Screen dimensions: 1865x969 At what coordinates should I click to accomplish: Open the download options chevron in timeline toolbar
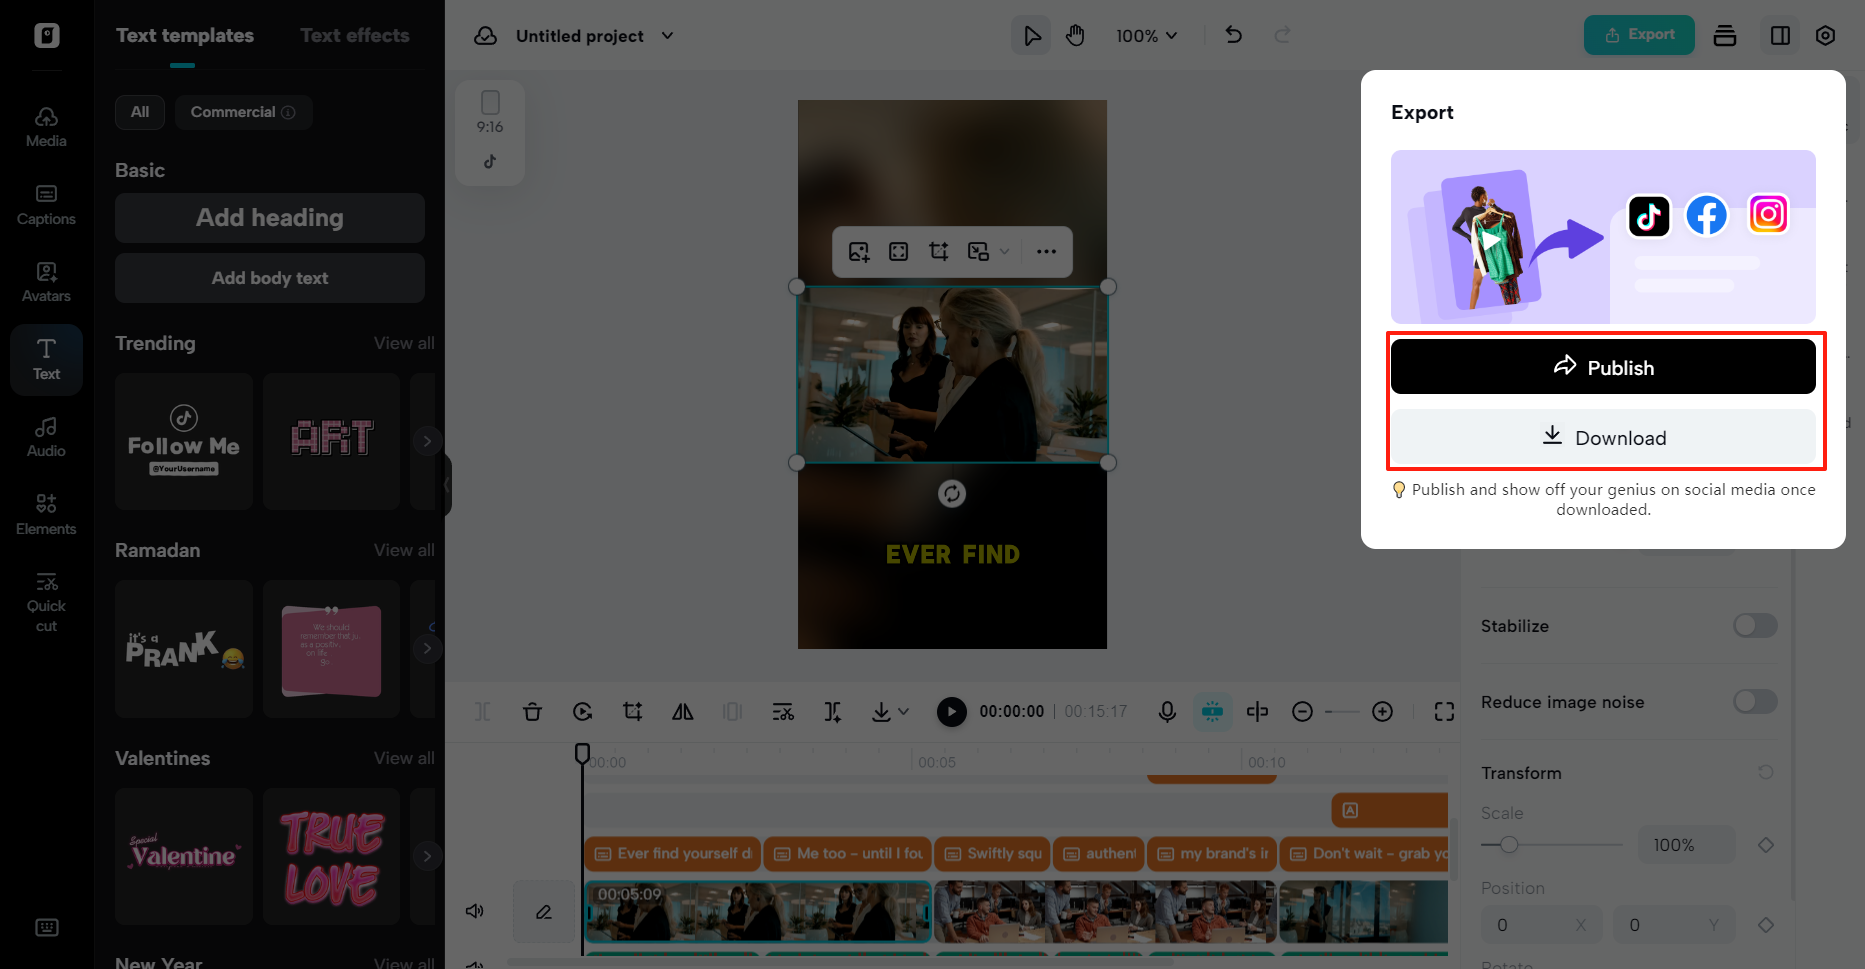click(x=903, y=711)
